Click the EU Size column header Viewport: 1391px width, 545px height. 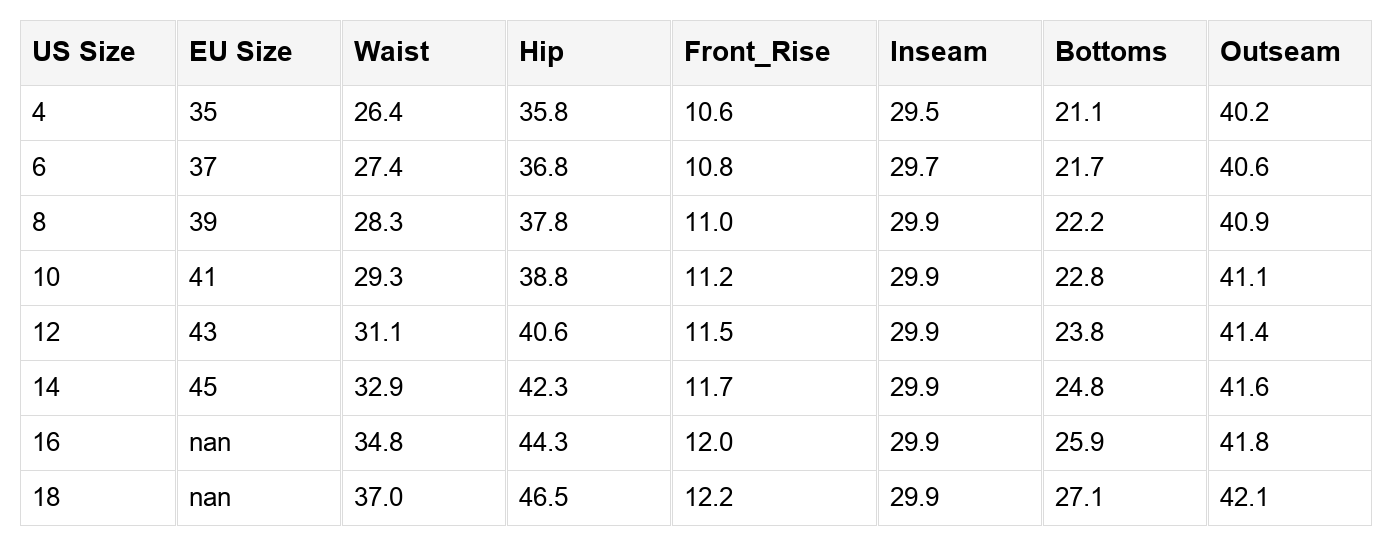241,52
